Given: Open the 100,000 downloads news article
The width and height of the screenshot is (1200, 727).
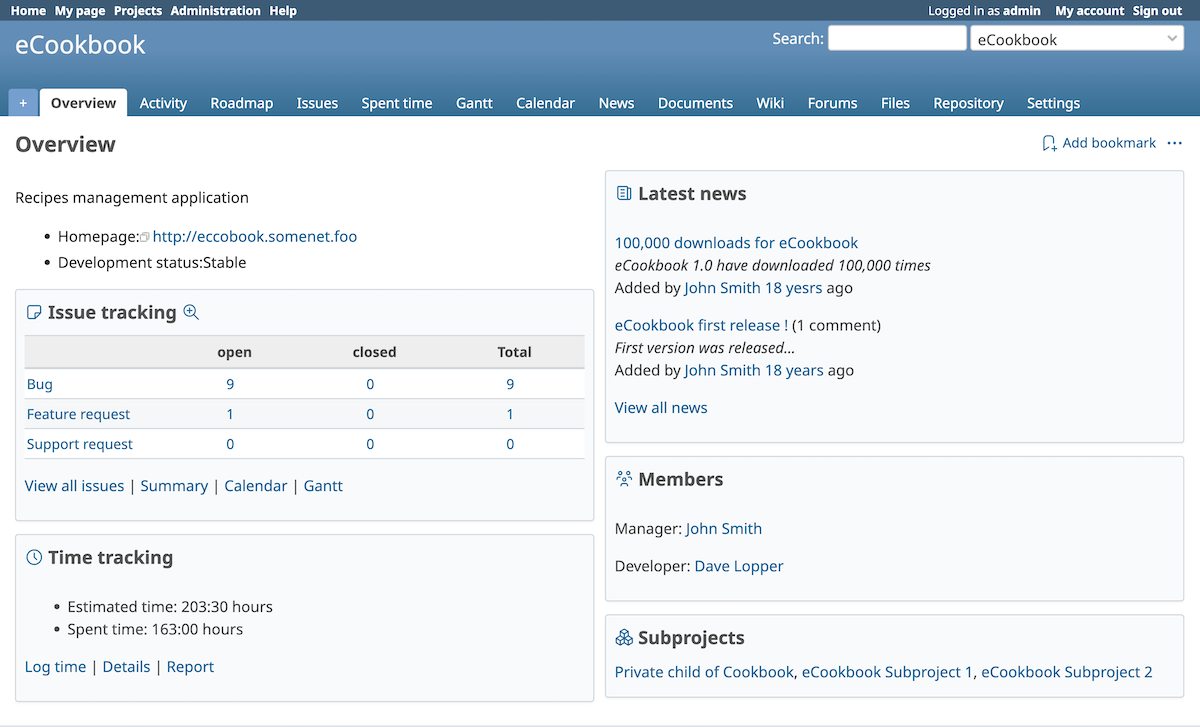Looking at the screenshot, I should [736, 243].
